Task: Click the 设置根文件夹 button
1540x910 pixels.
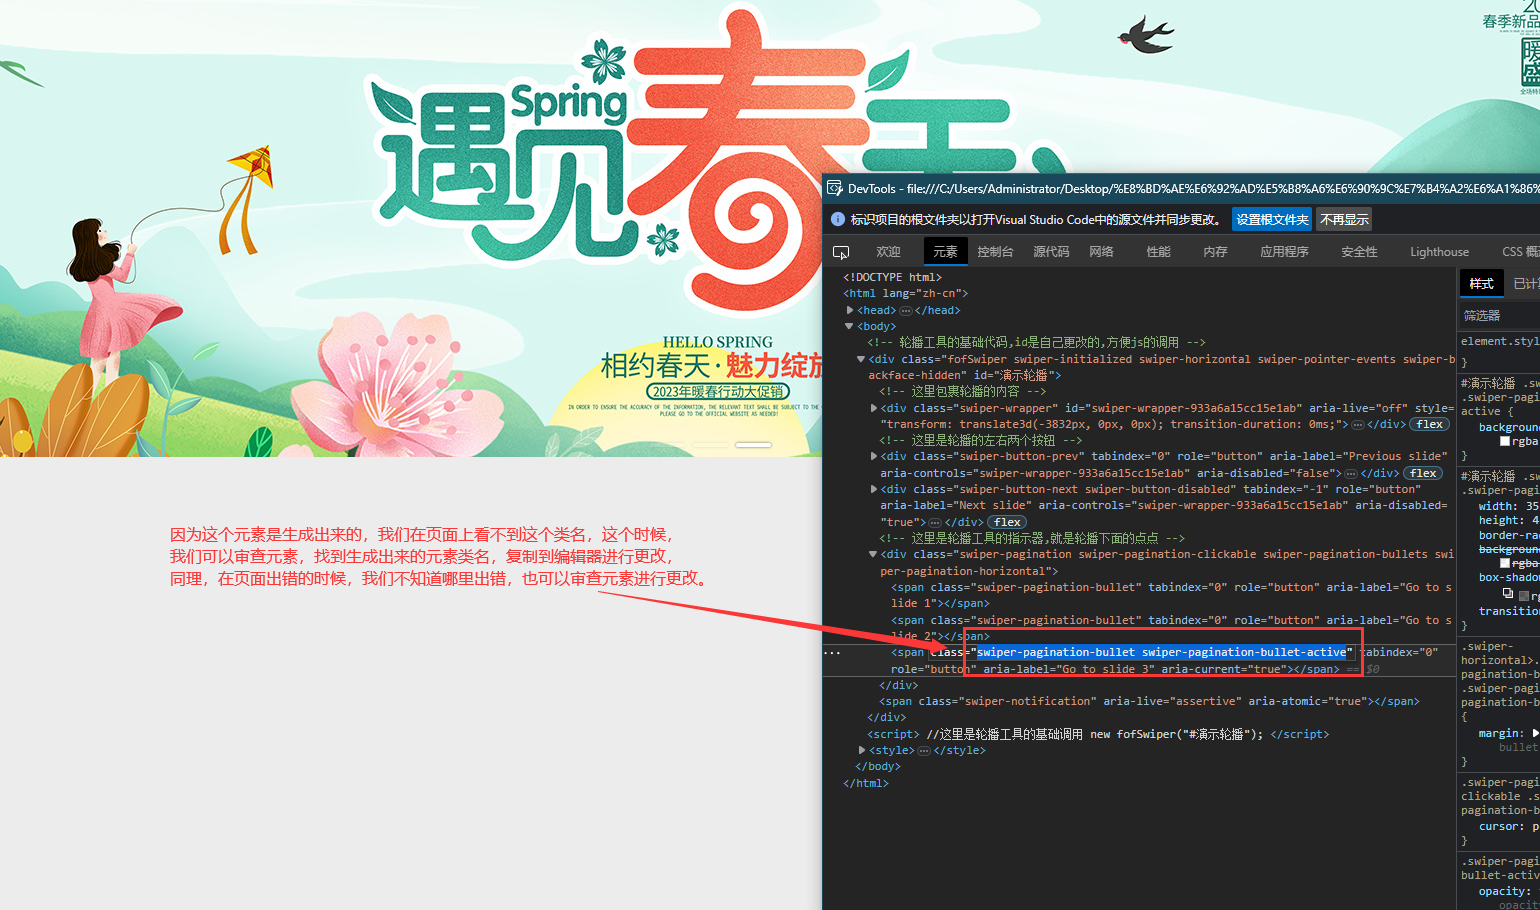Action: point(1272,220)
